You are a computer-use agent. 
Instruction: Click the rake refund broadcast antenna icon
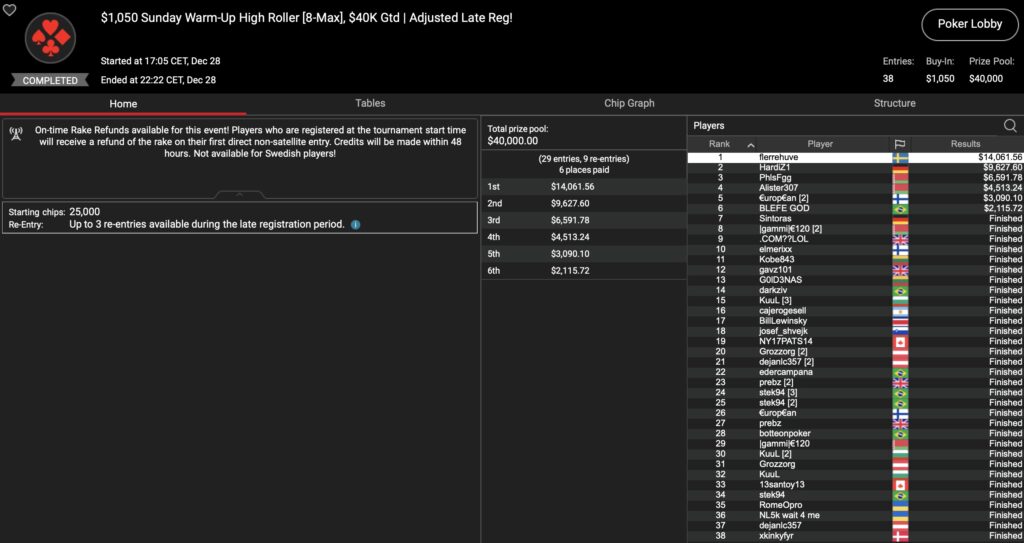pyautogui.click(x=17, y=133)
